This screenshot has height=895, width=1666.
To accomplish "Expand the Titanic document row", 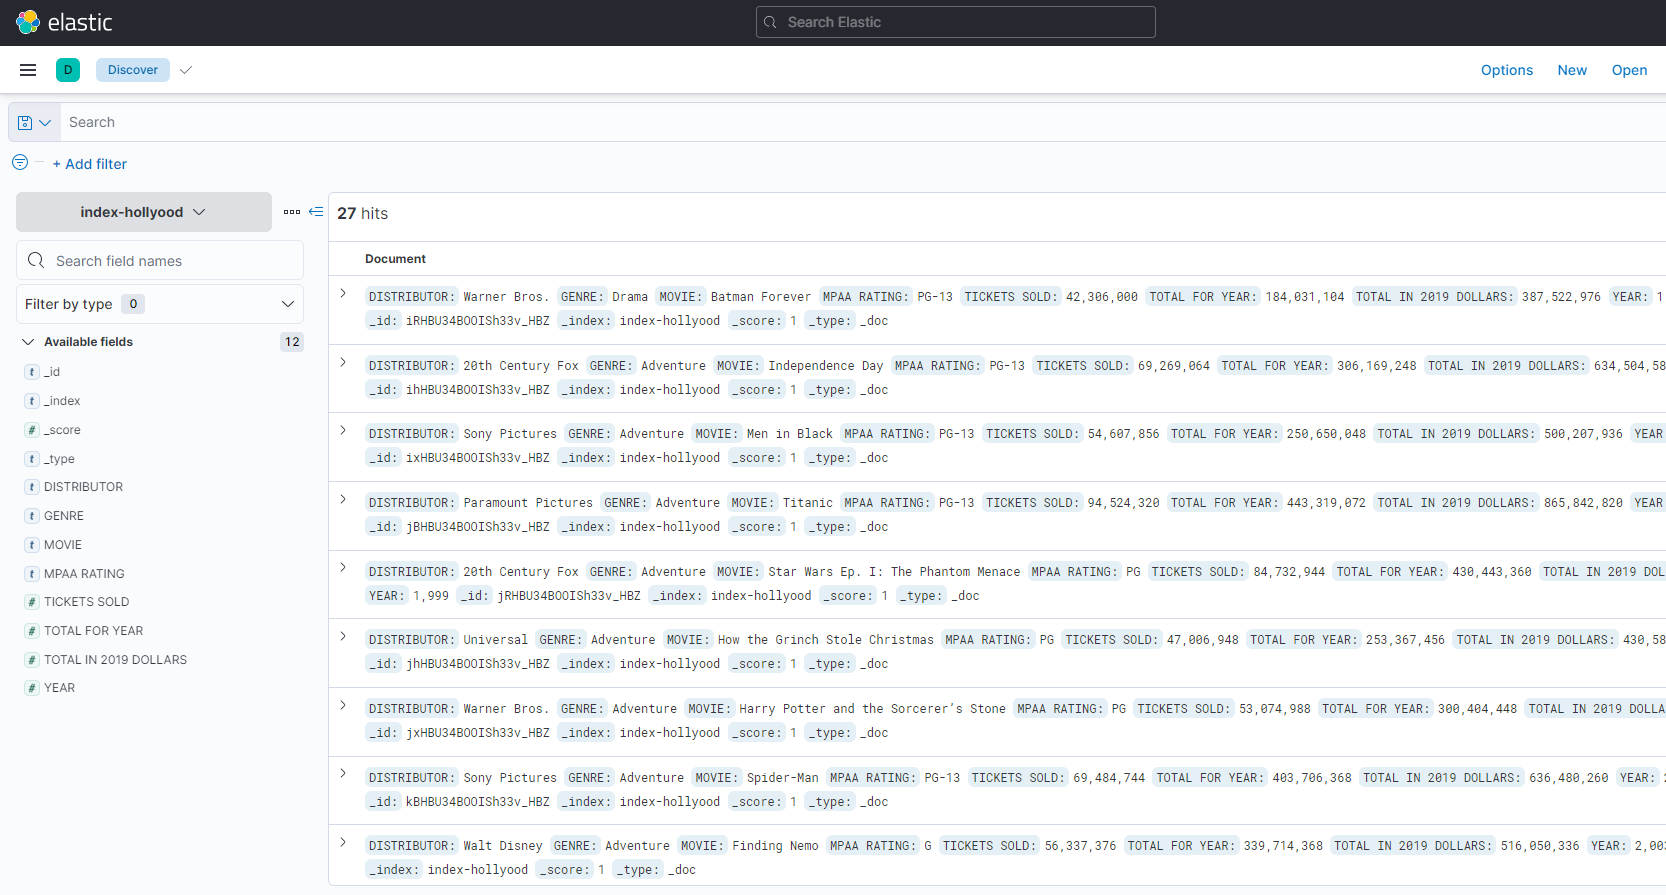I will pos(343,499).
